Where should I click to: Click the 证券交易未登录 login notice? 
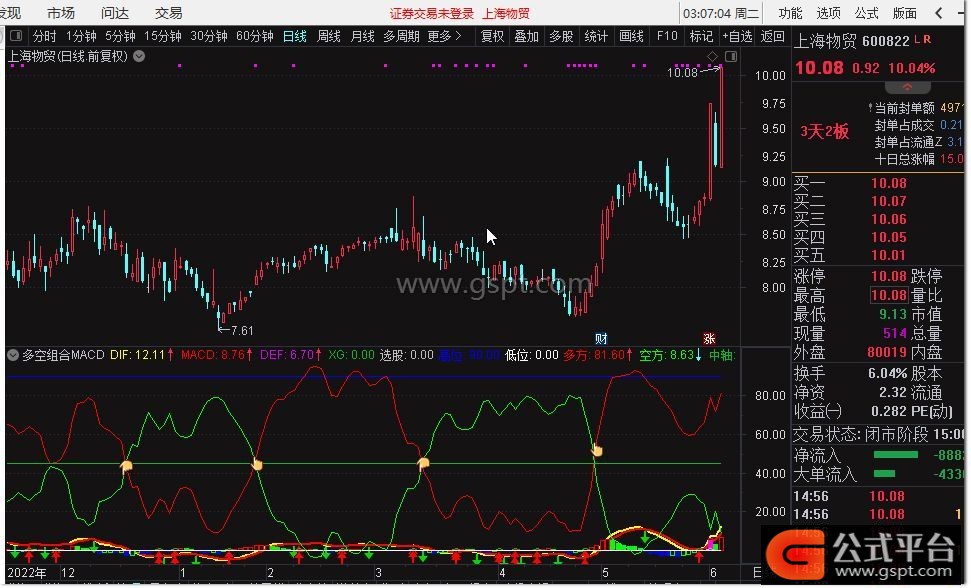pyautogui.click(x=432, y=14)
